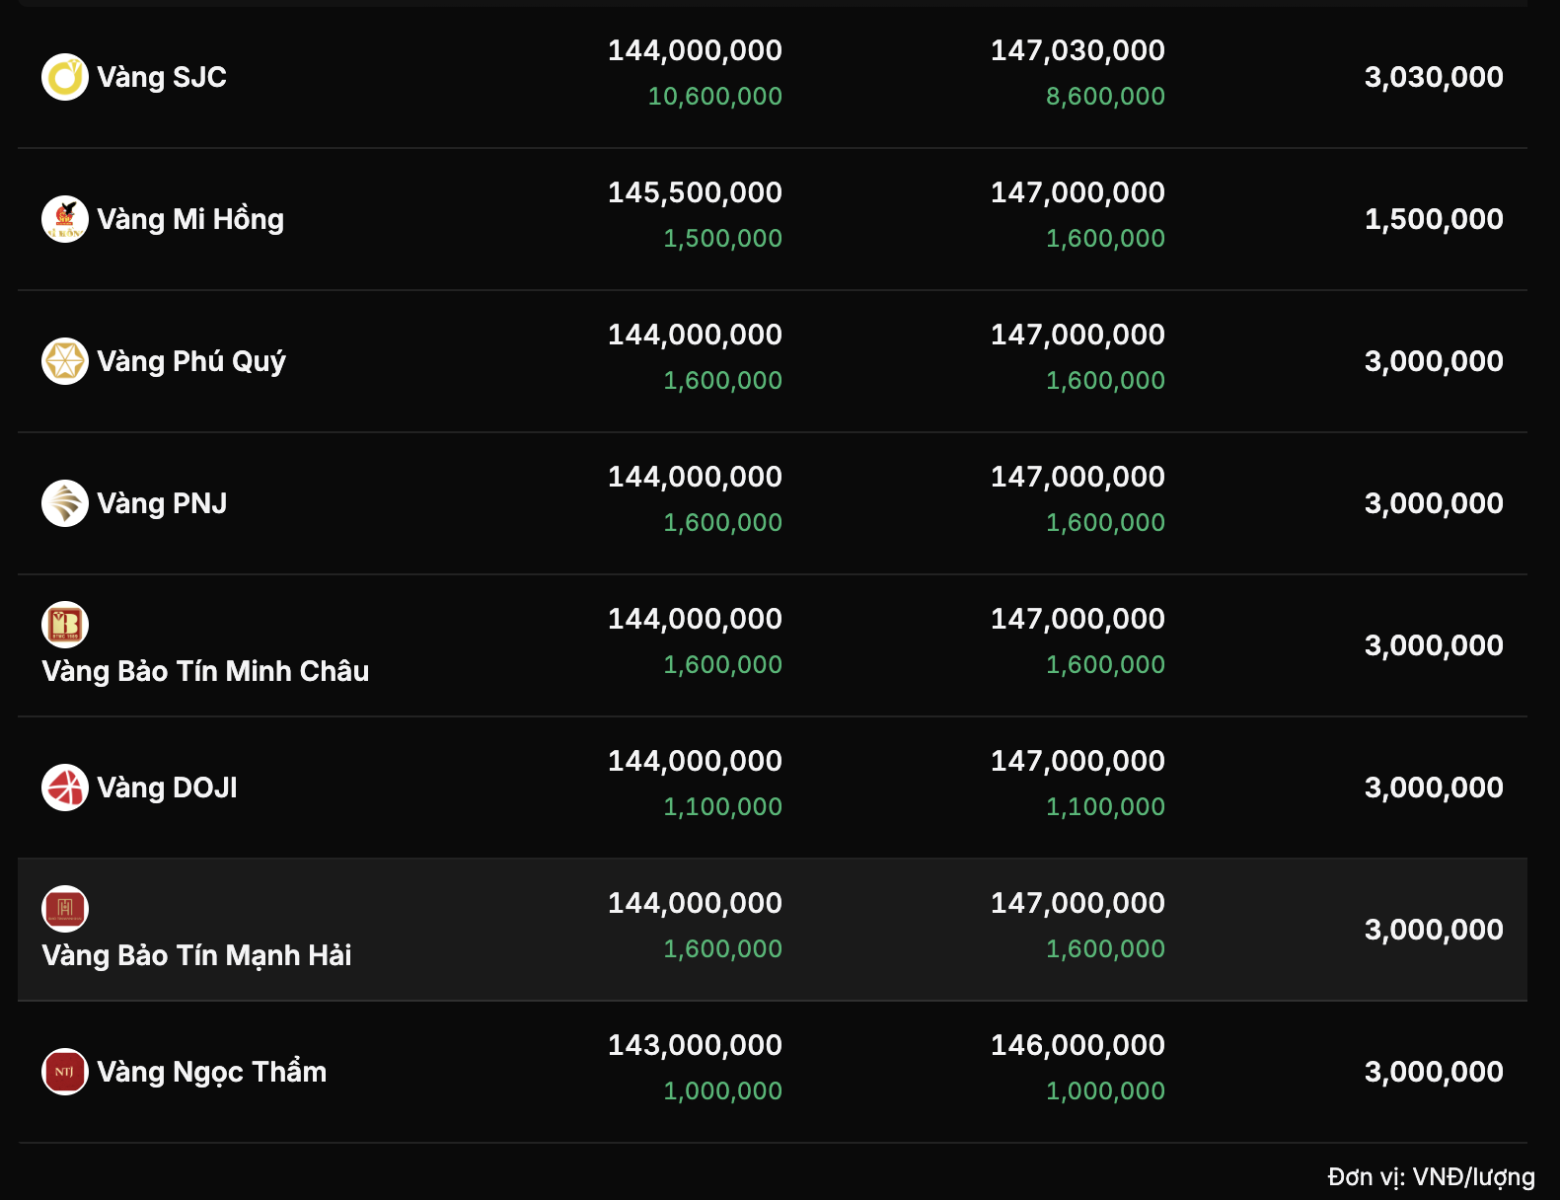The width and height of the screenshot is (1560, 1200).
Task: Click SJC spread value 3,030,000
Action: (1434, 77)
